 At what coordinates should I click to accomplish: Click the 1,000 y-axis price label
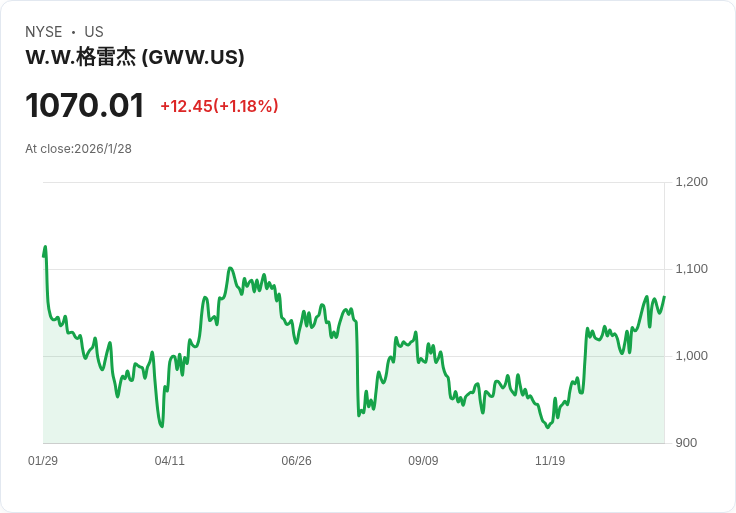(x=691, y=356)
